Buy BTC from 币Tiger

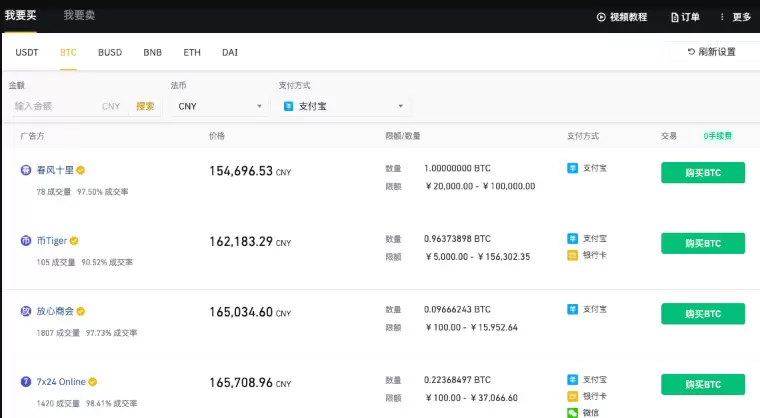click(703, 243)
